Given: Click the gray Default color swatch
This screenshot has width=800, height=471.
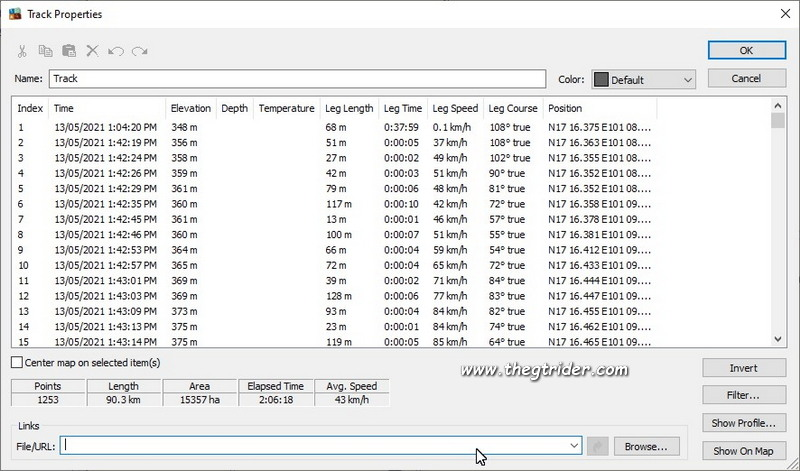Looking at the screenshot, I should (x=601, y=80).
